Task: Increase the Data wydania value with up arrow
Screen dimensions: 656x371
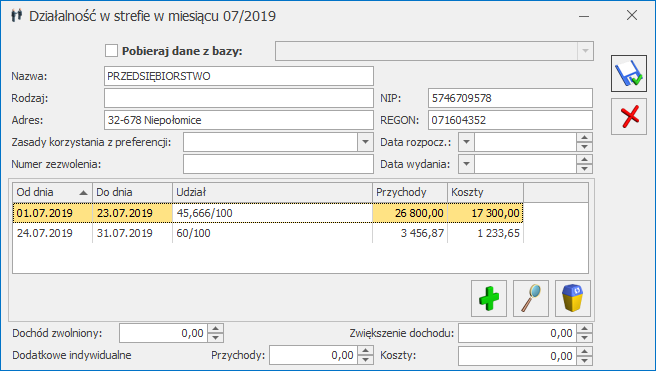Action: (x=584, y=160)
